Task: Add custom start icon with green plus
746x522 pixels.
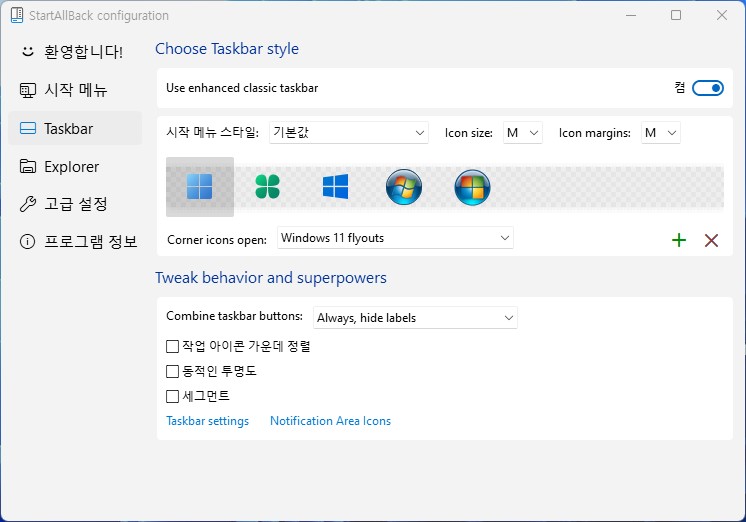Action: point(679,240)
